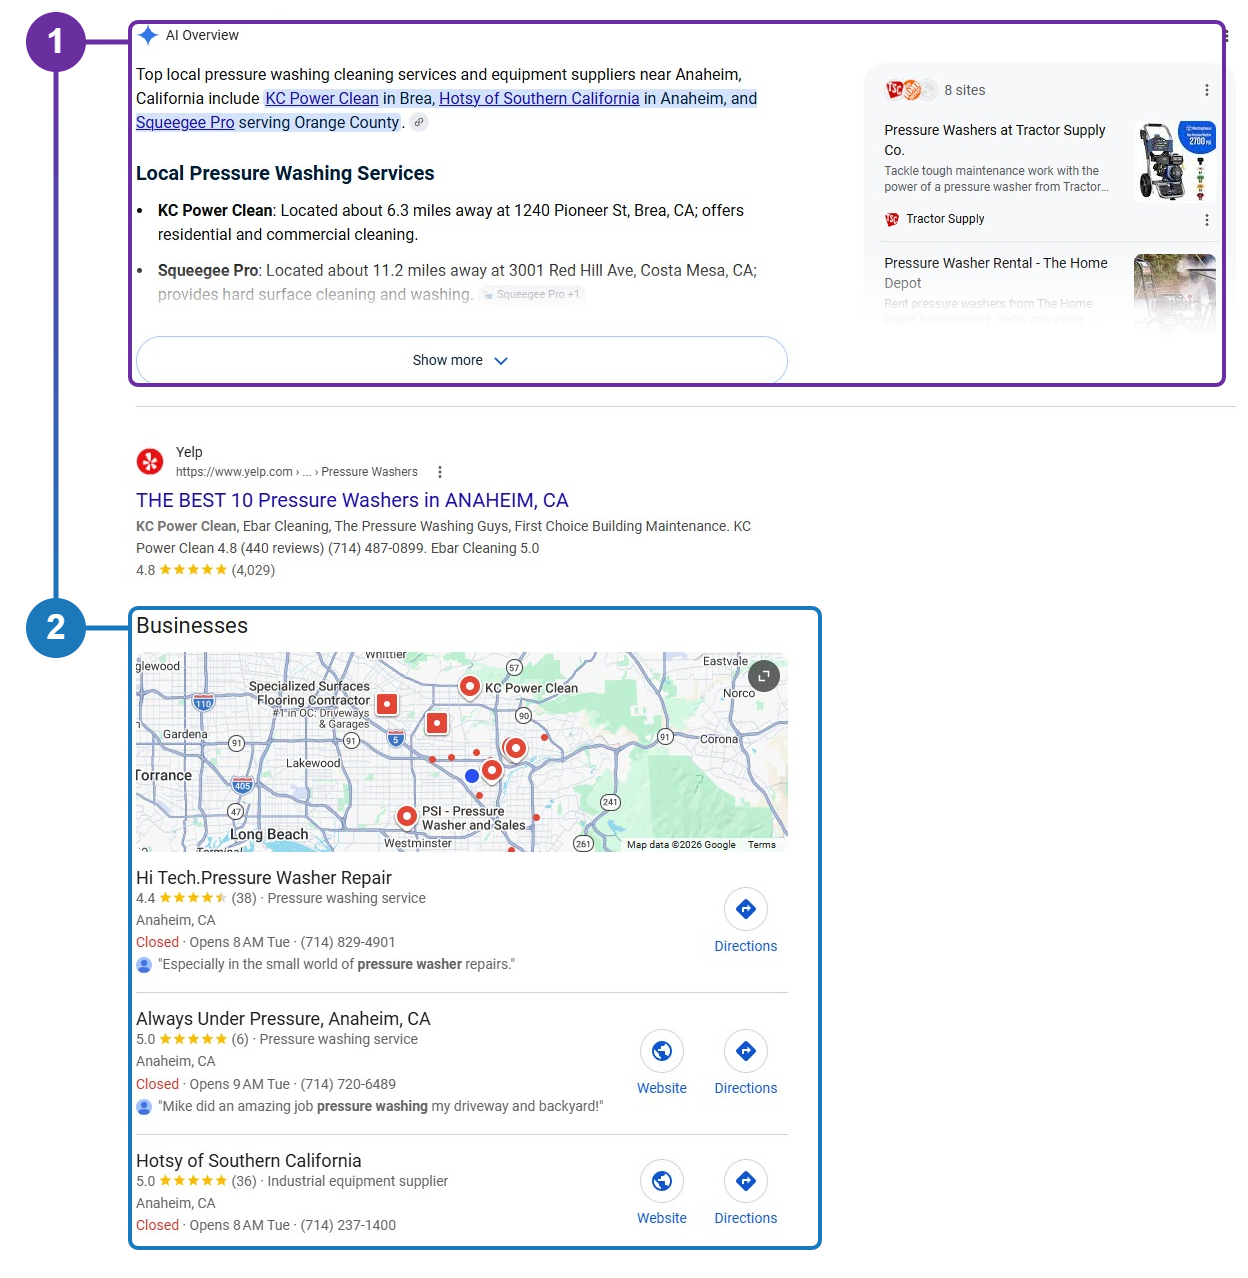Click the Tractor Supply logo icon
The height and width of the screenshot is (1278, 1248).
click(x=892, y=219)
